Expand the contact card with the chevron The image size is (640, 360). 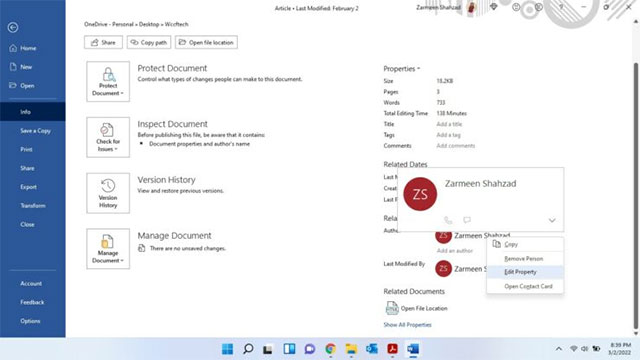552,220
